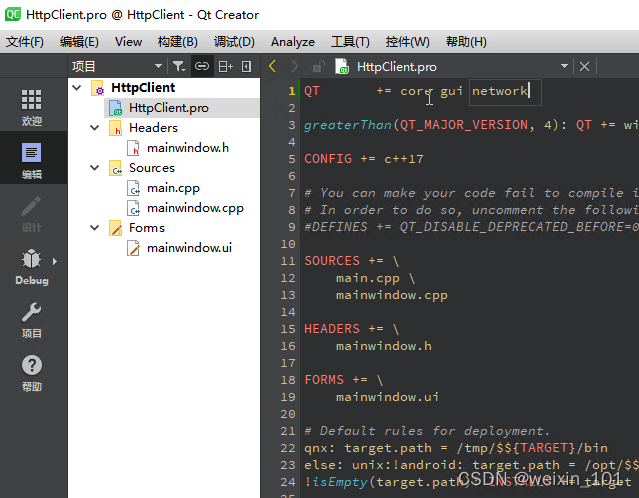The width and height of the screenshot is (639, 498).
Task: Toggle the file lock icon
Action: (318, 66)
